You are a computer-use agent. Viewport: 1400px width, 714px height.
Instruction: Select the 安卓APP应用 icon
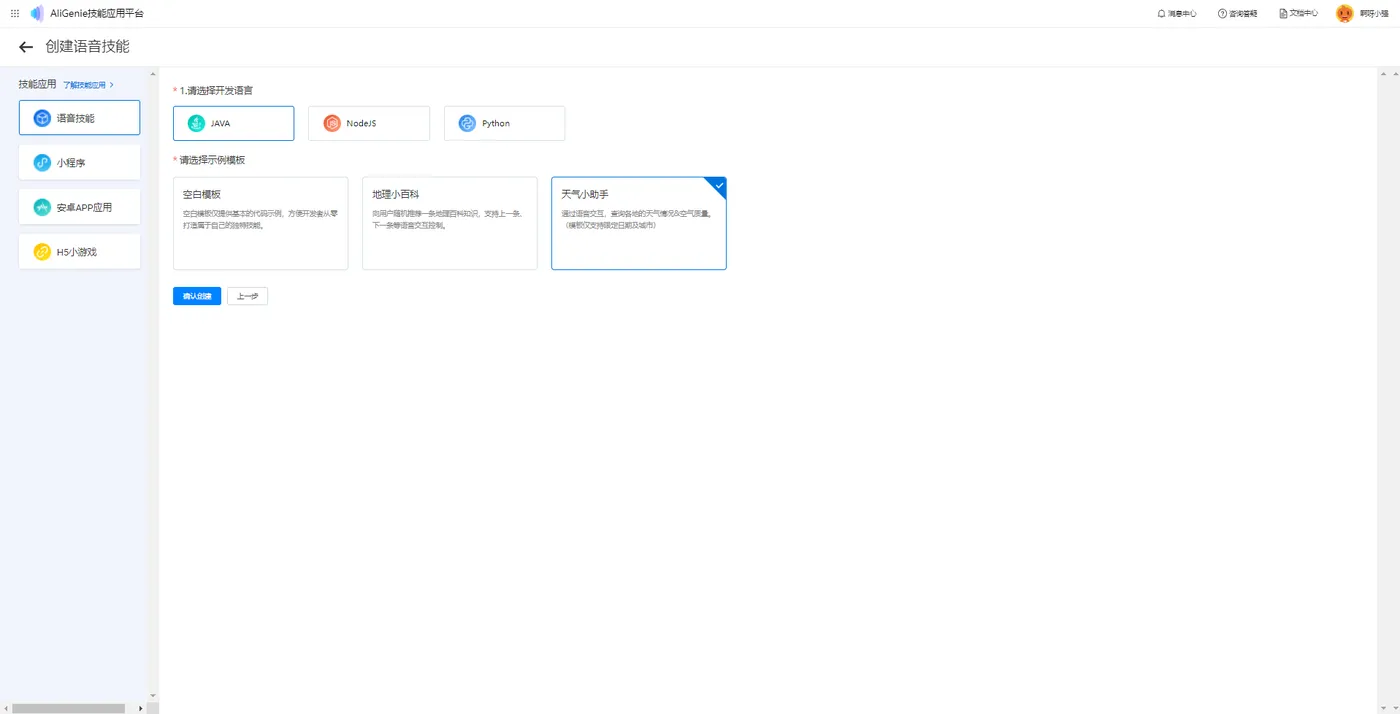coord(42,207)
